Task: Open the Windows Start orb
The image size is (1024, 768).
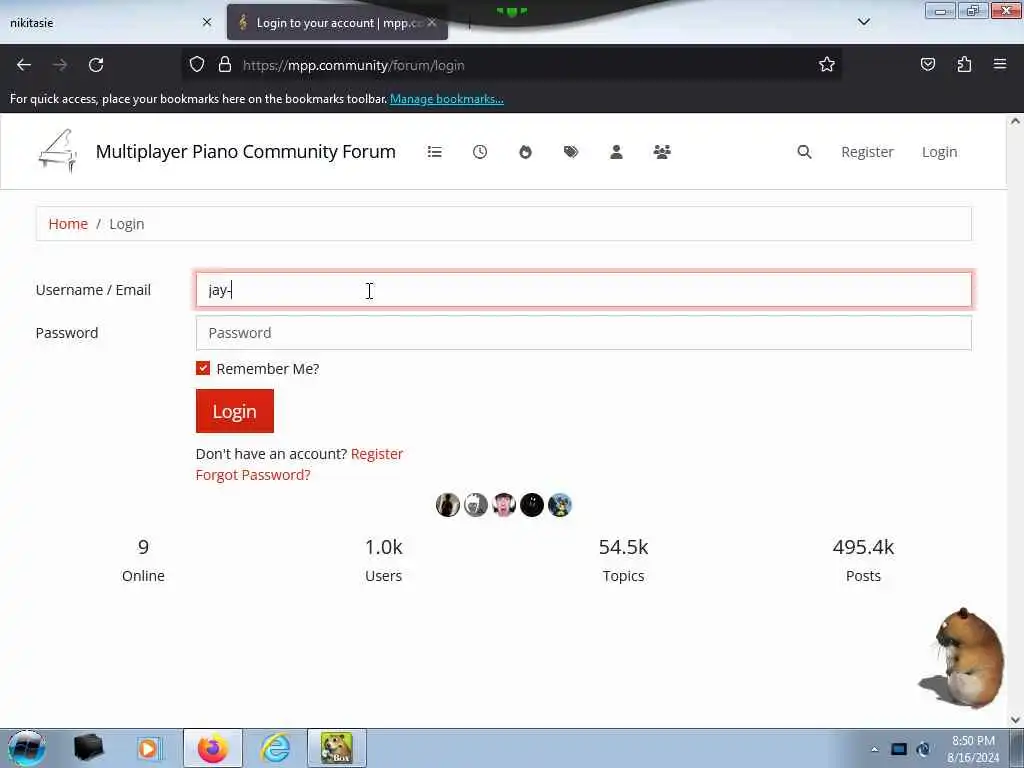Action: tap(27, 748)
